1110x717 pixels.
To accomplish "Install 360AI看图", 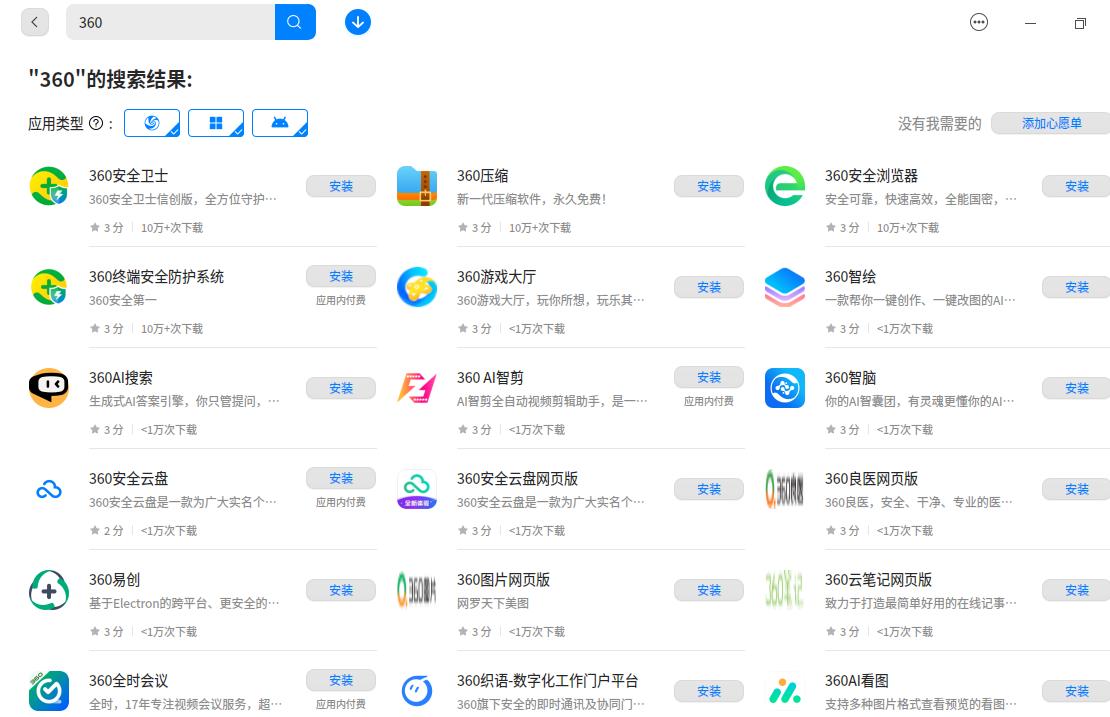I will (1076, 691).
